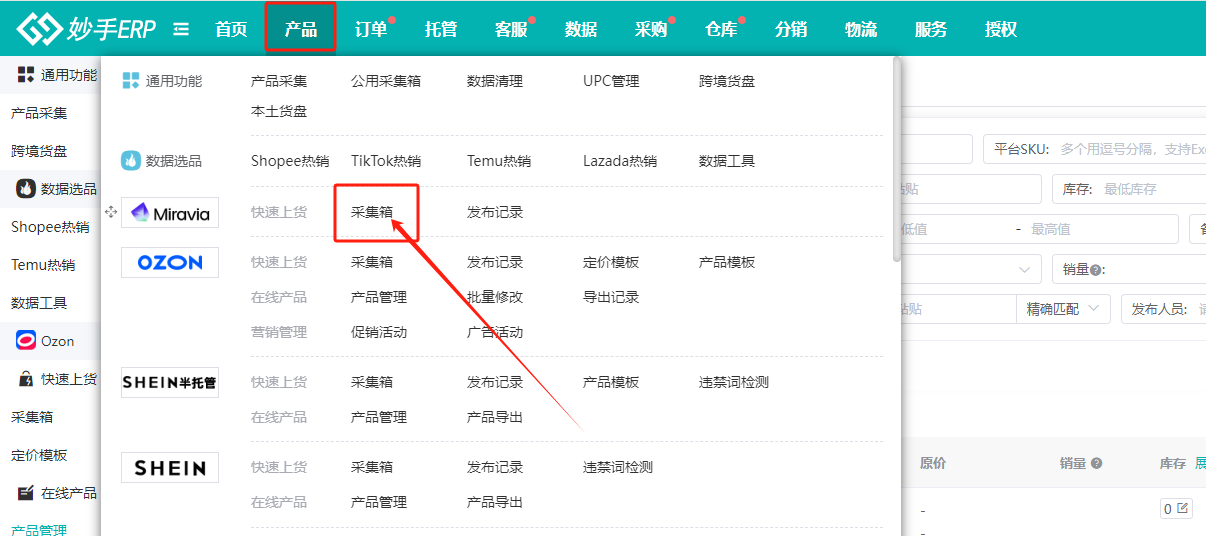This screenshot has width=1206, height=536.
Task: Click the SHEIN半托管 platform logo
Action: [170, 382]
